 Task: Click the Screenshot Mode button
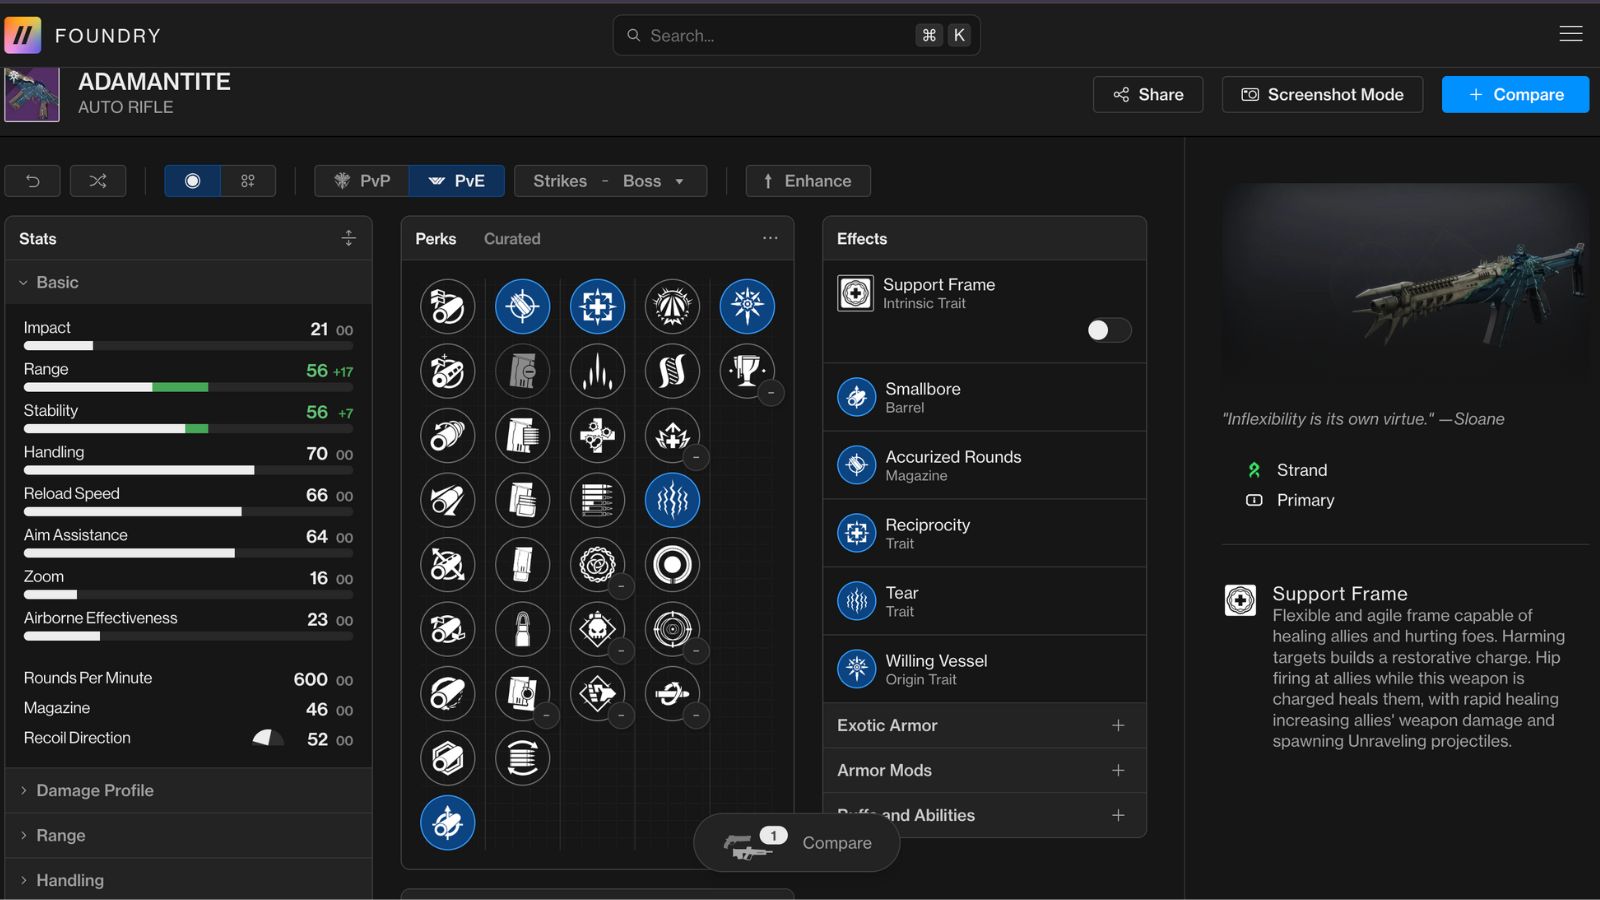pyautogui.click(x=1322, y=94)
